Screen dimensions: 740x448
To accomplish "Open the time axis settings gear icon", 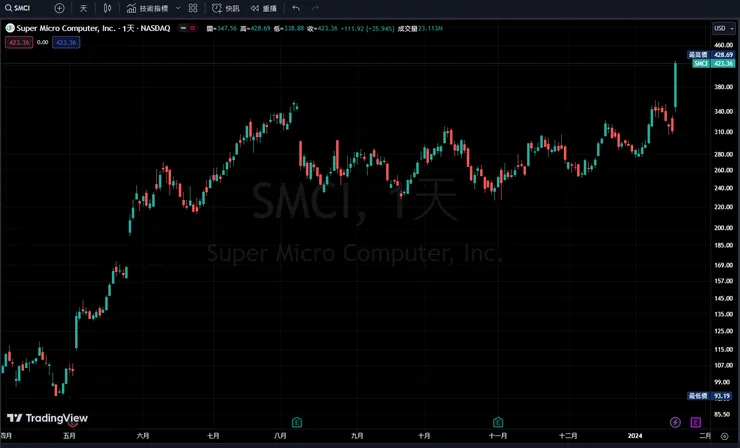I will point(724,436).
